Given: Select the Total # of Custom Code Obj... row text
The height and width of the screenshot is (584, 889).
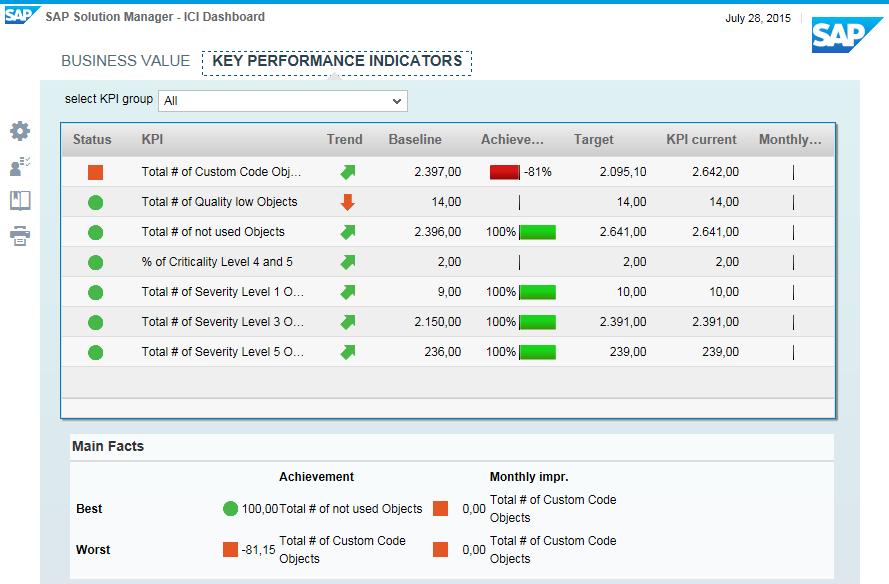Looking at the screenshot, I should [221, 172].
